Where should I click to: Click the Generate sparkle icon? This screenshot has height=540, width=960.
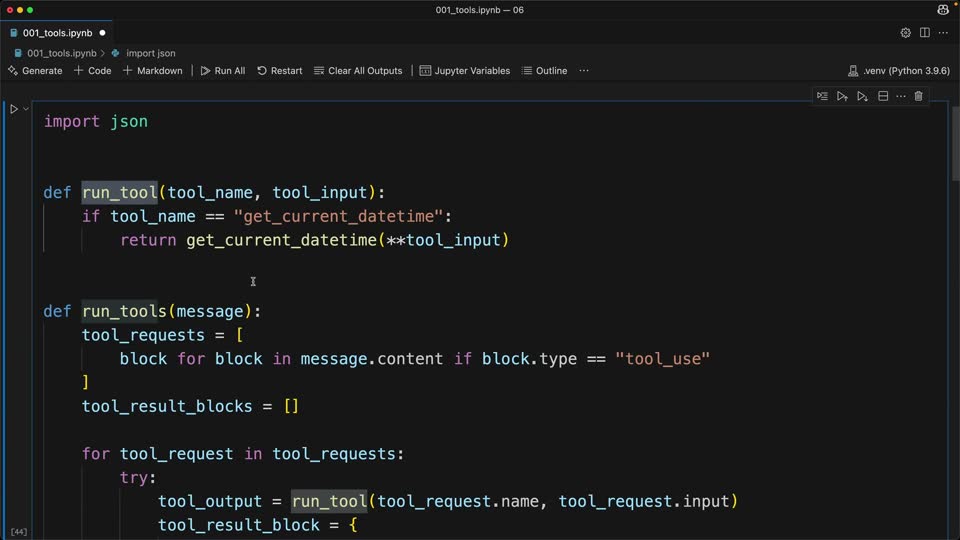(13, 71)
